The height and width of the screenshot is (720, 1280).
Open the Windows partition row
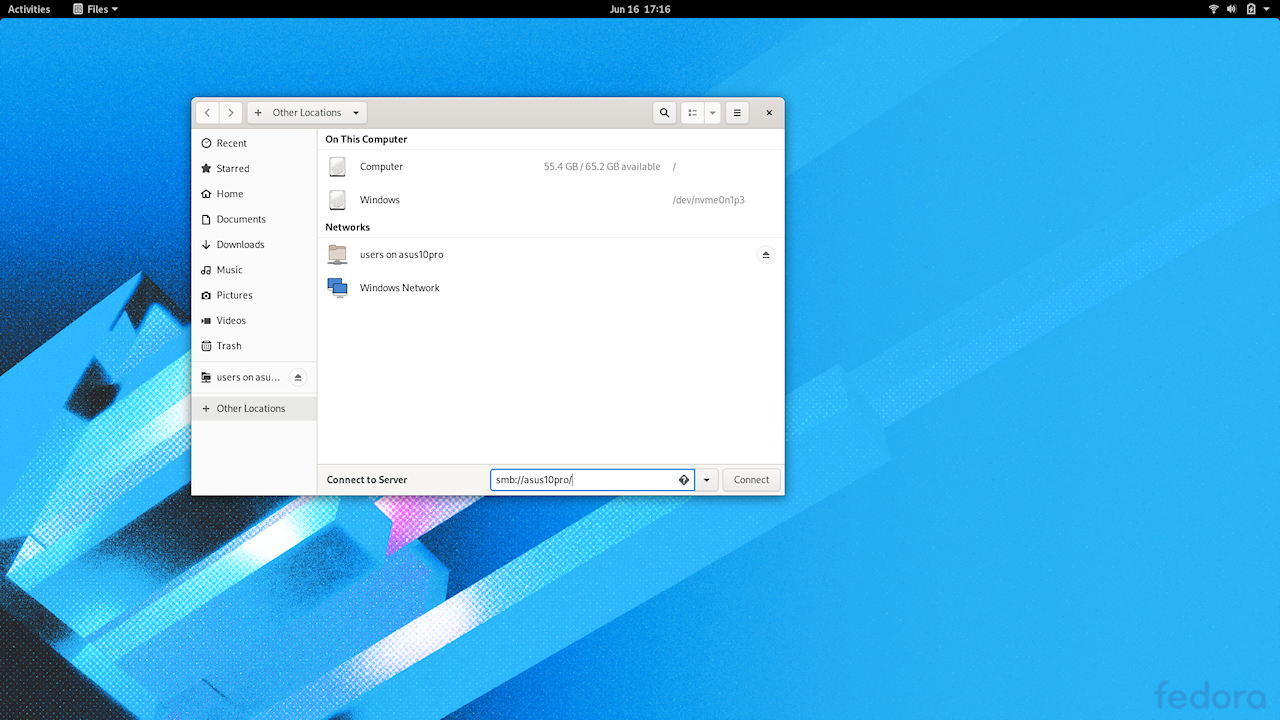551,200
